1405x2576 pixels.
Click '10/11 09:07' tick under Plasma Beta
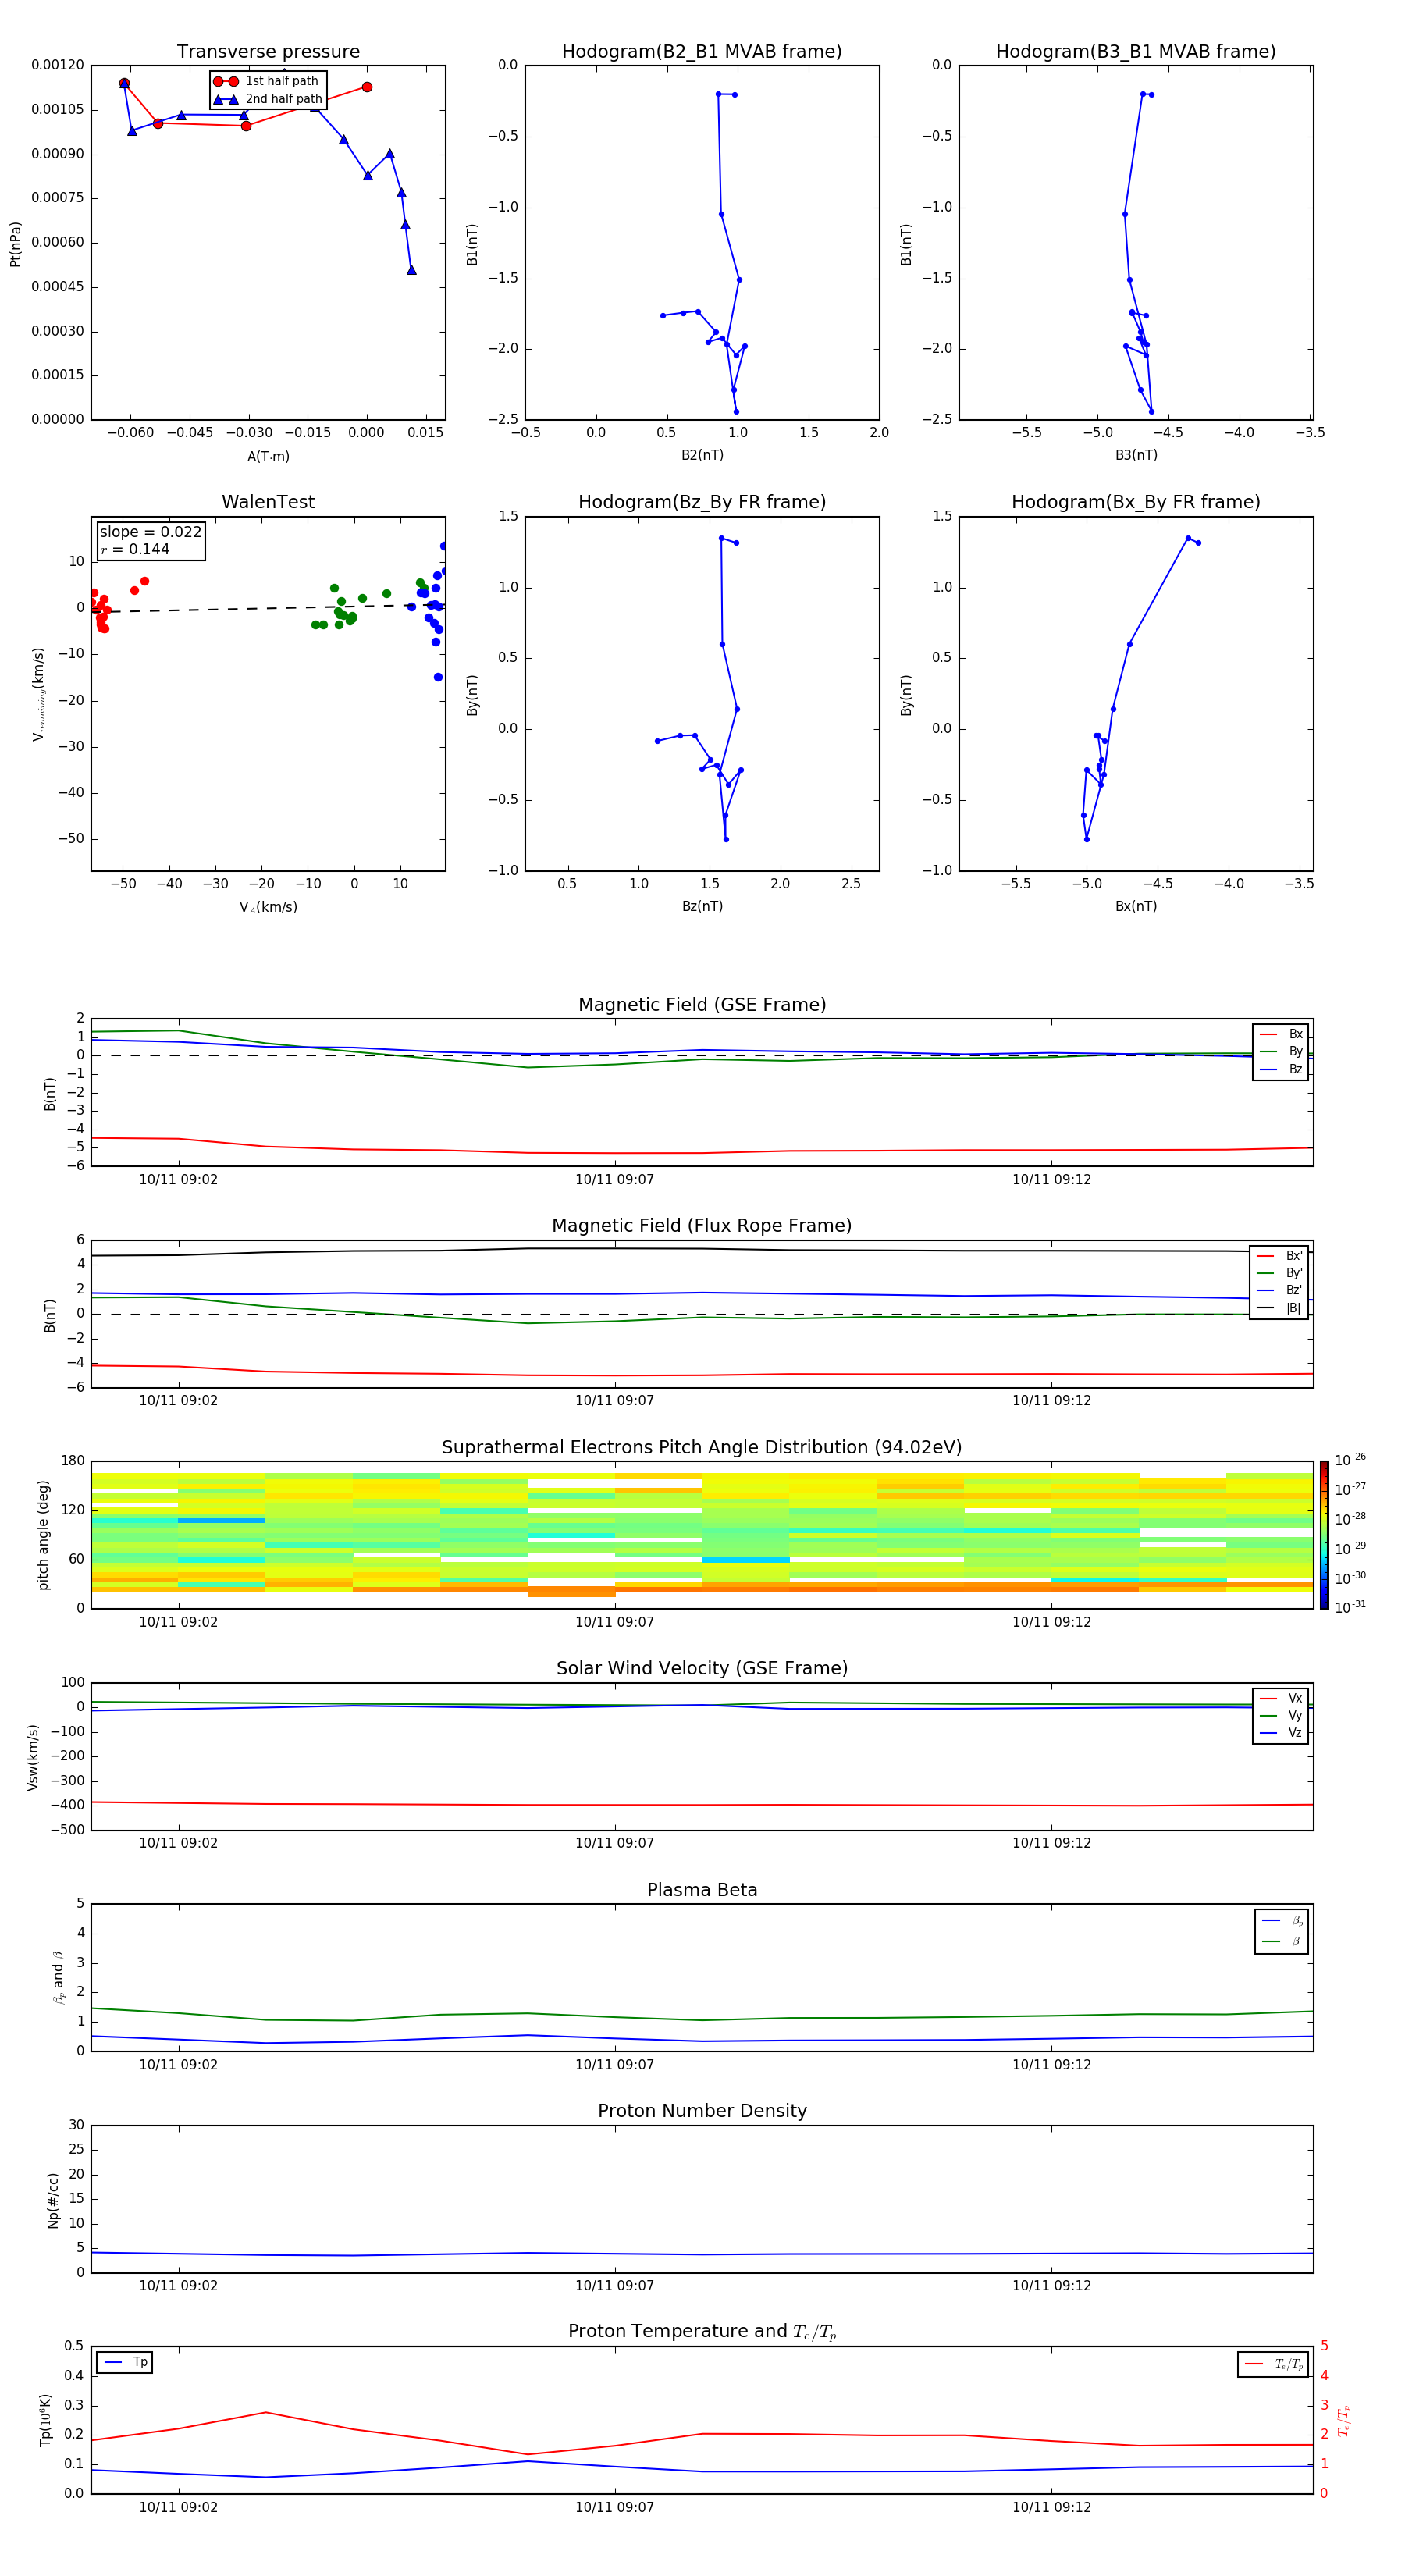click(614, 2065)
